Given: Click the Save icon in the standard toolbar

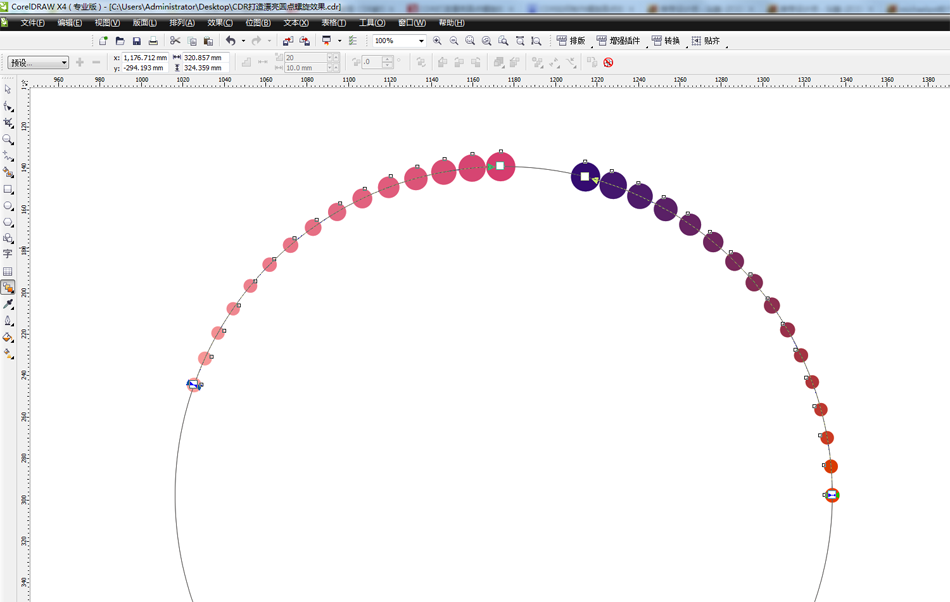Looking at the screenshot, I should (x=136, y=41).
